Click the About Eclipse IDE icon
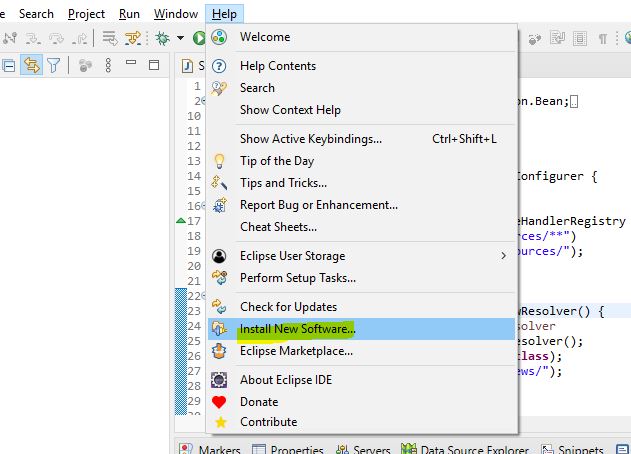 219,380
